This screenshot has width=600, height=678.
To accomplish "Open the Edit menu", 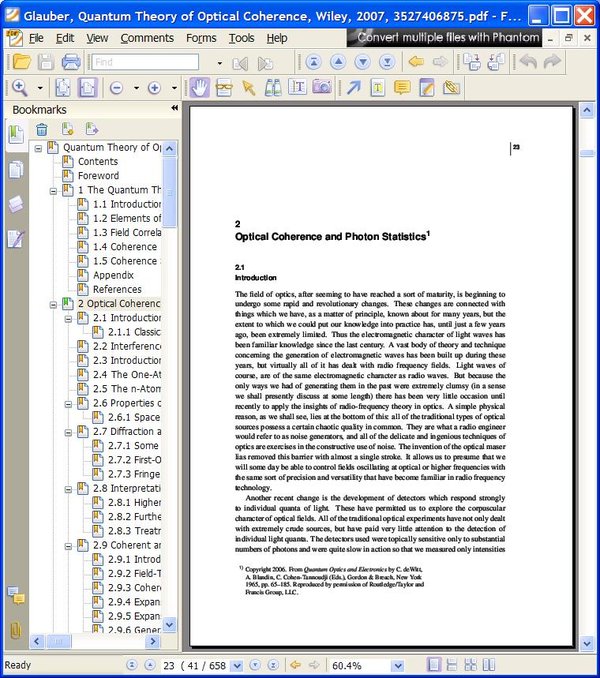I will point(65,38).
